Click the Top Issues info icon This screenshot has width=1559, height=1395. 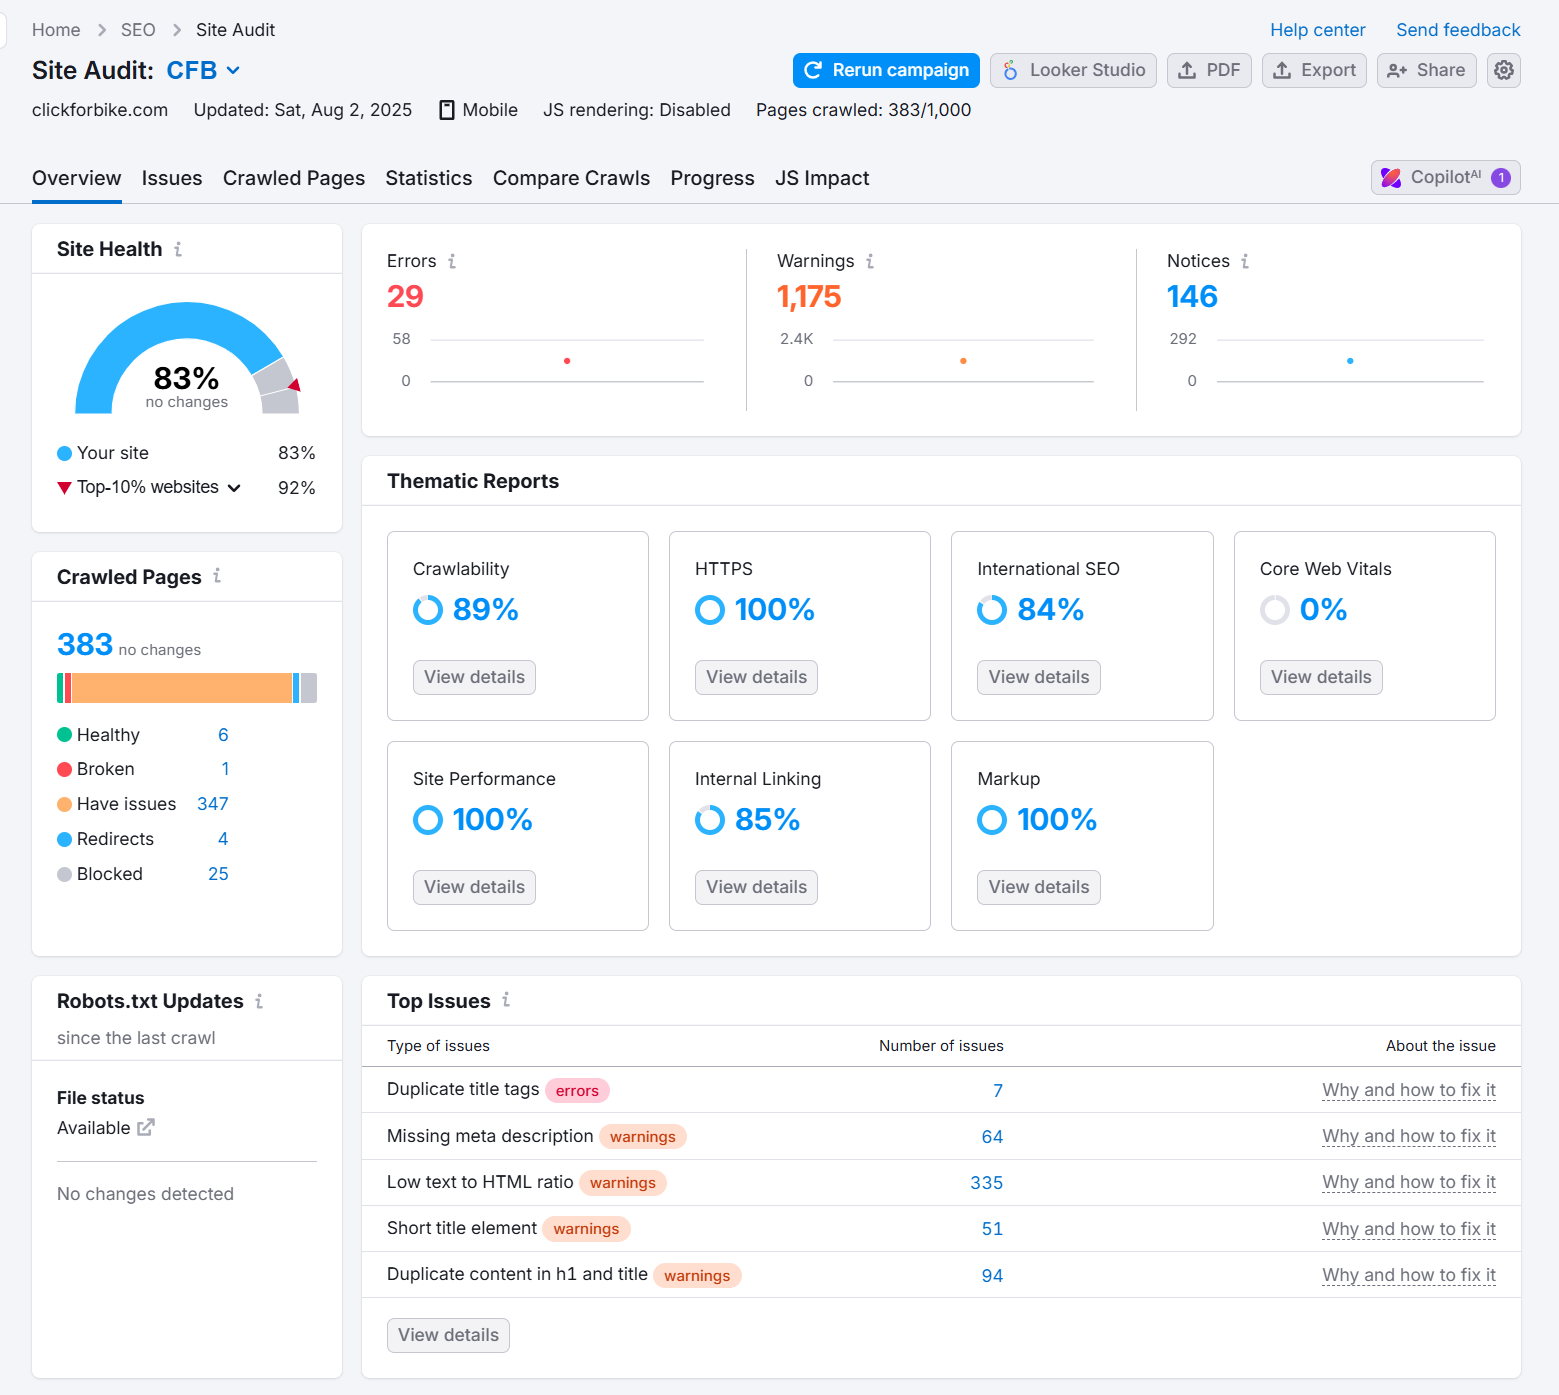coord(506,1000)
